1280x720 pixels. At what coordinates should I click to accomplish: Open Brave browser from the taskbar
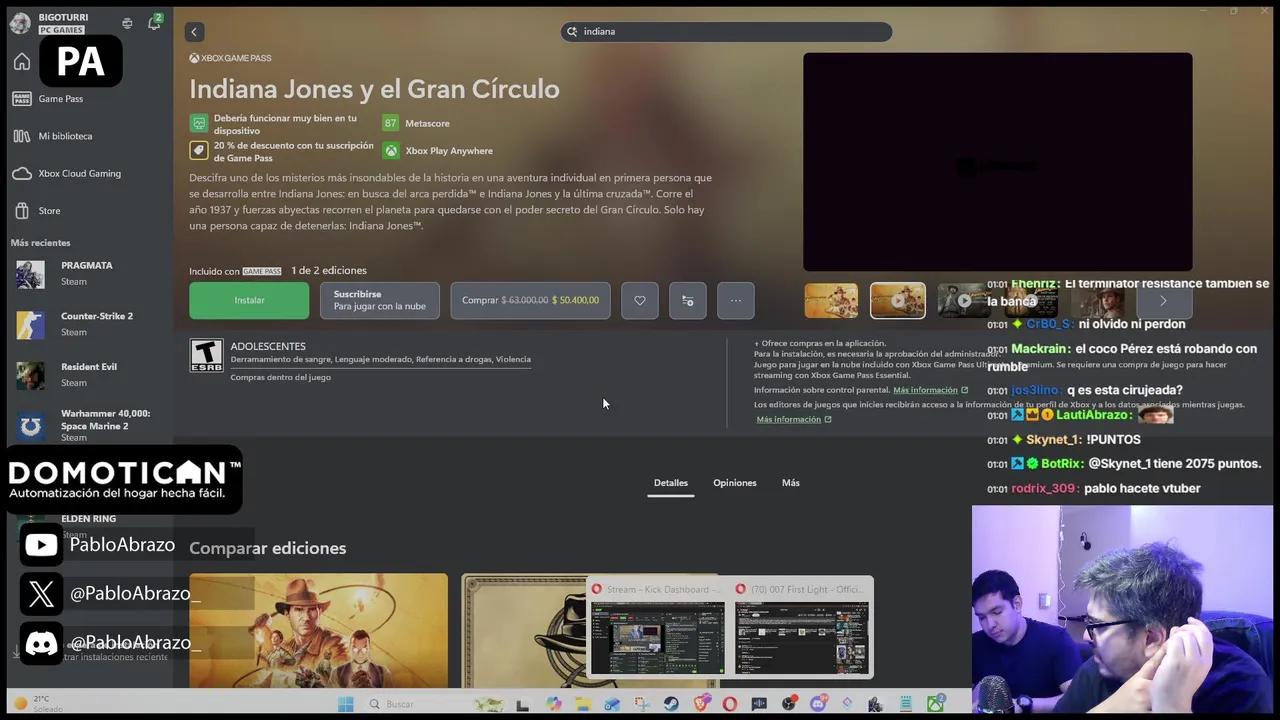click(x=702, y=704)
